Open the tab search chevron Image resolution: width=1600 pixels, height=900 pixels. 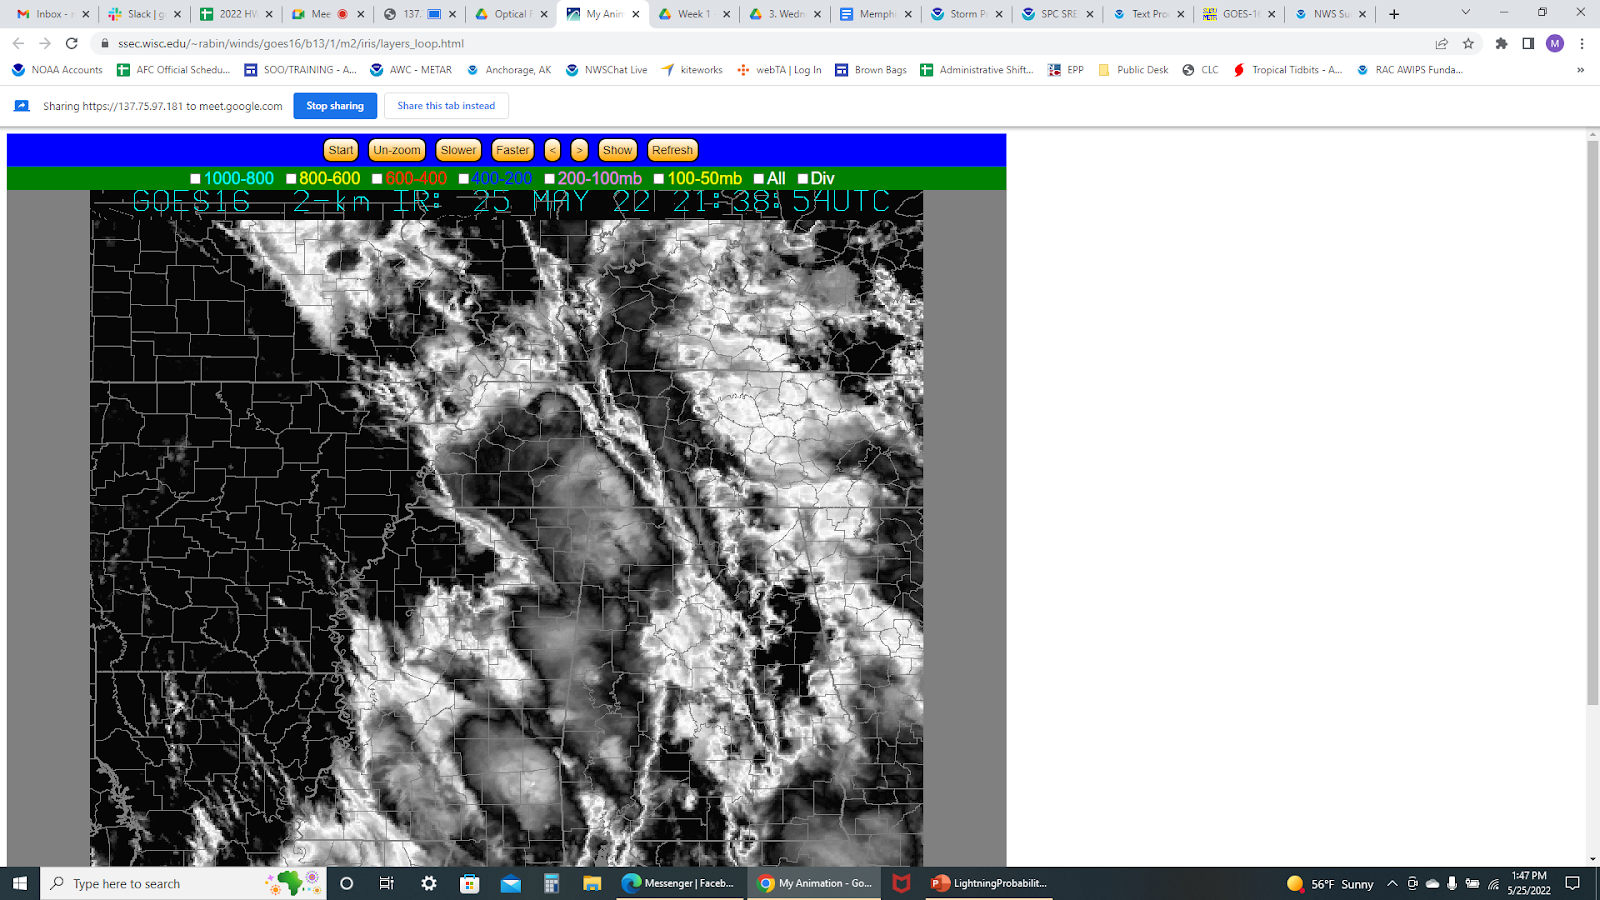1465,13
